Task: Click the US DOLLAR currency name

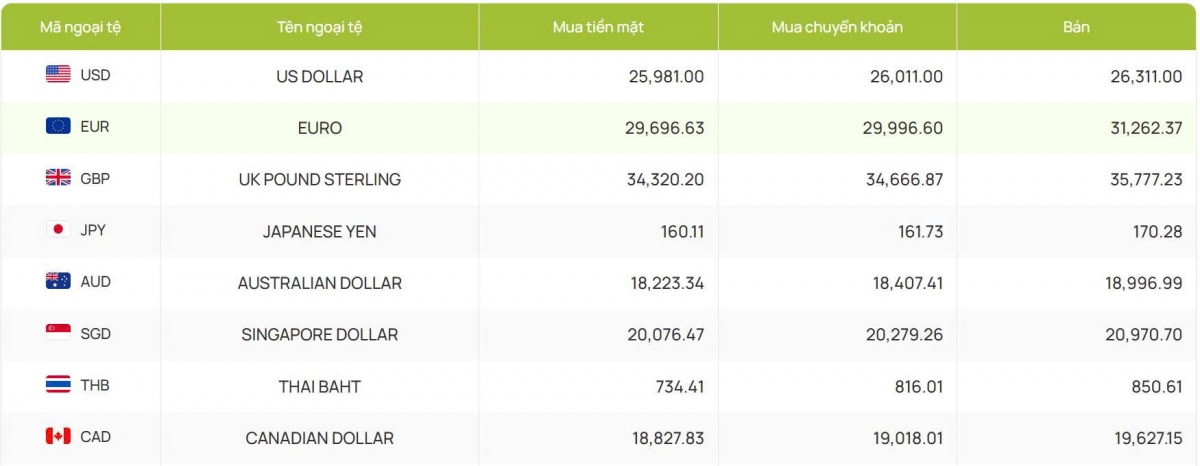Action: (320, 76)
